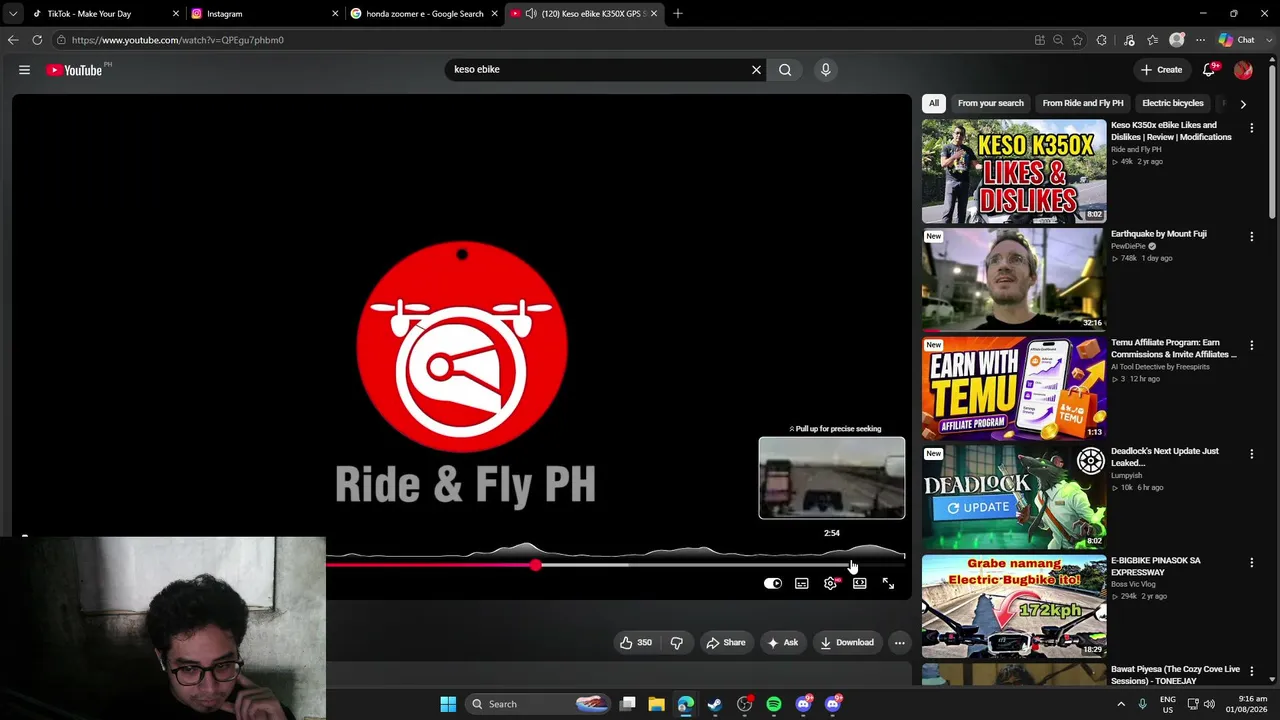The height and width of the screenshot is (720, 1280).
Task: Select the 'Electric bicycles' chip
Action: click(1173, 103)
